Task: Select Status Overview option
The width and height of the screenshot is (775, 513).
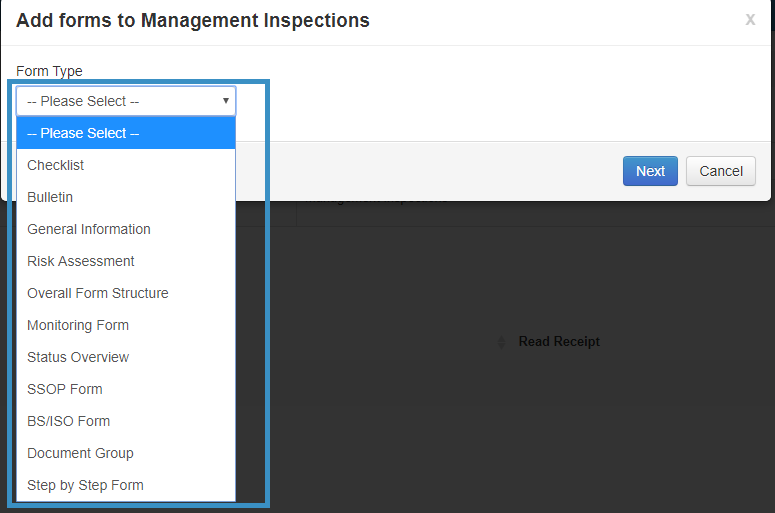Action: click(126, 357)
